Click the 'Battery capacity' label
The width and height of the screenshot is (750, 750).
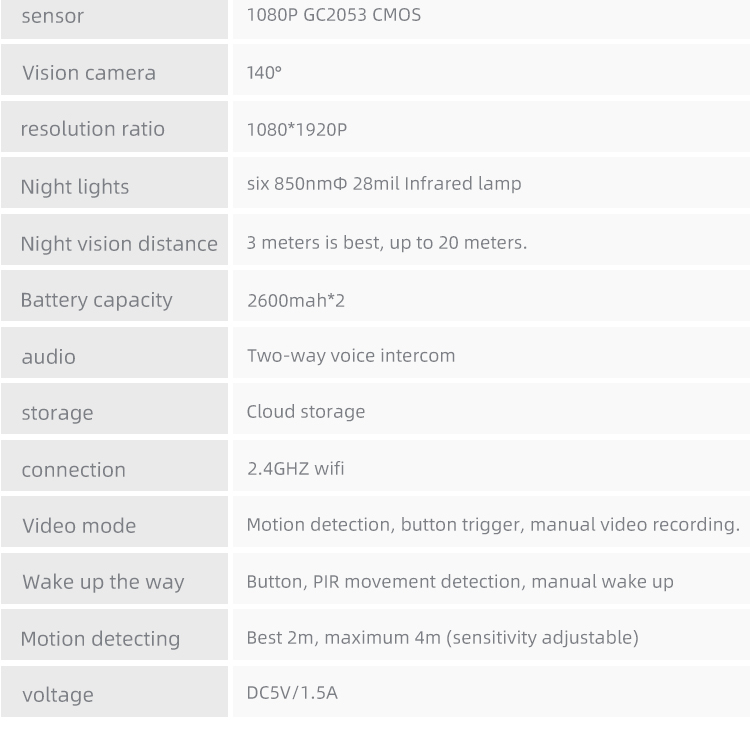tap(97, 301)
